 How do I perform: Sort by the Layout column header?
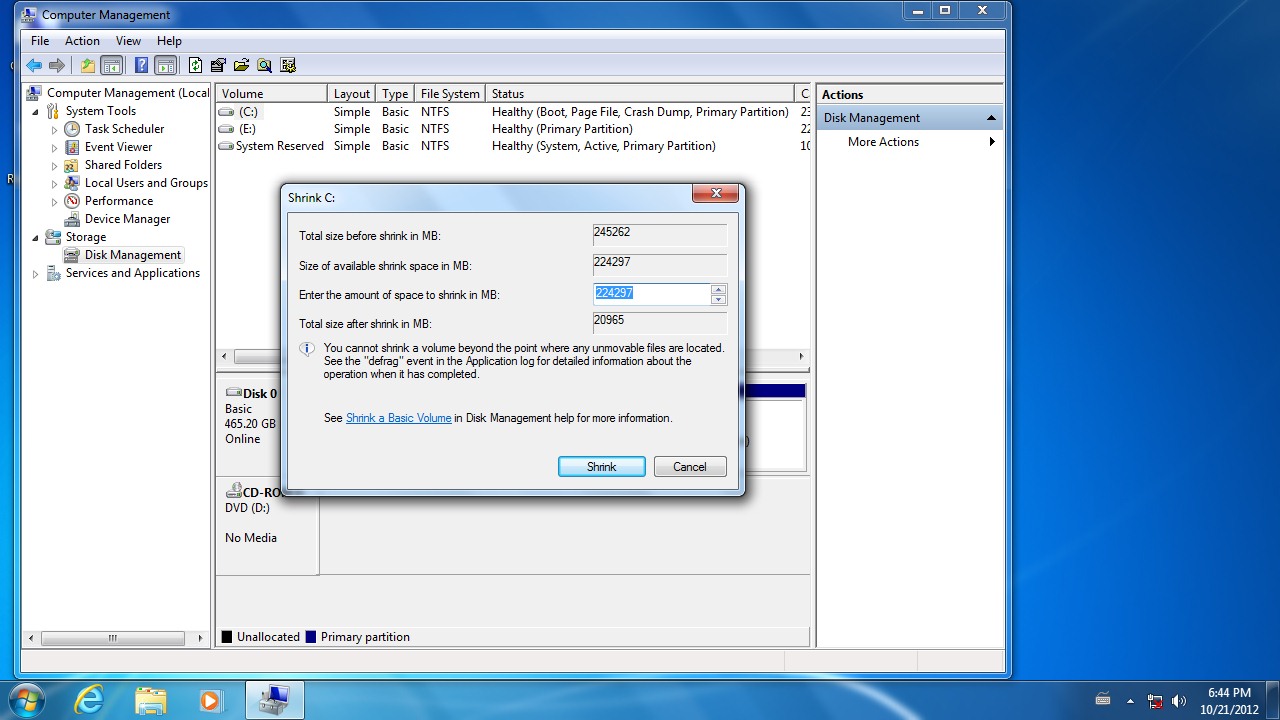[352, 94]
